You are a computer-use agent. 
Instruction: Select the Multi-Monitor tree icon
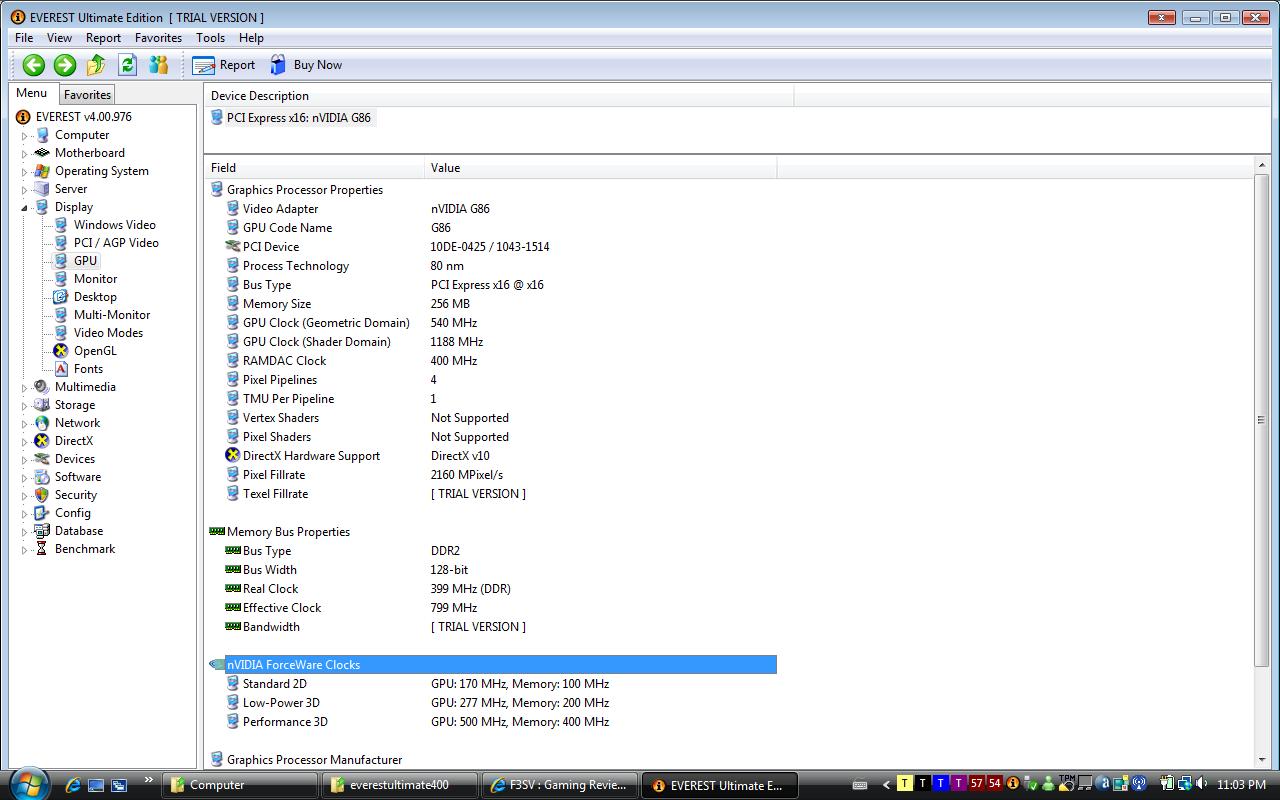coord(61,315)
